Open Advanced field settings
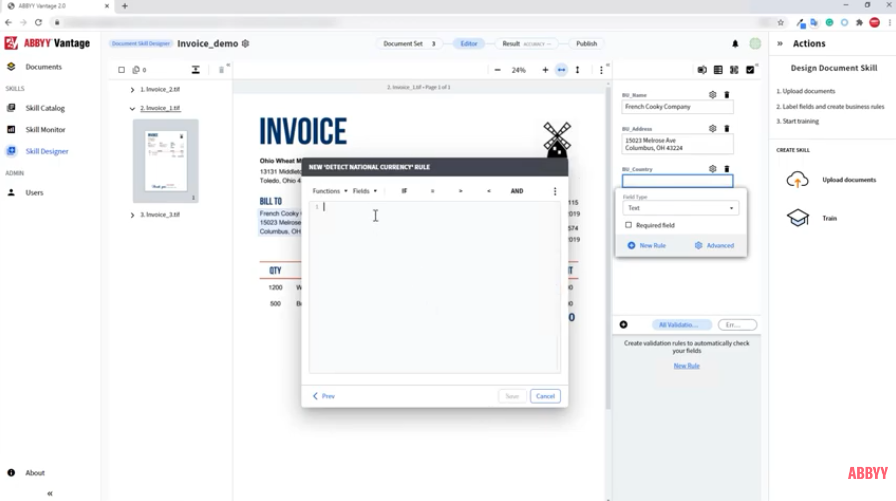Screen dimensions: 896x501 pyautogui.click(x=714, y=245)
